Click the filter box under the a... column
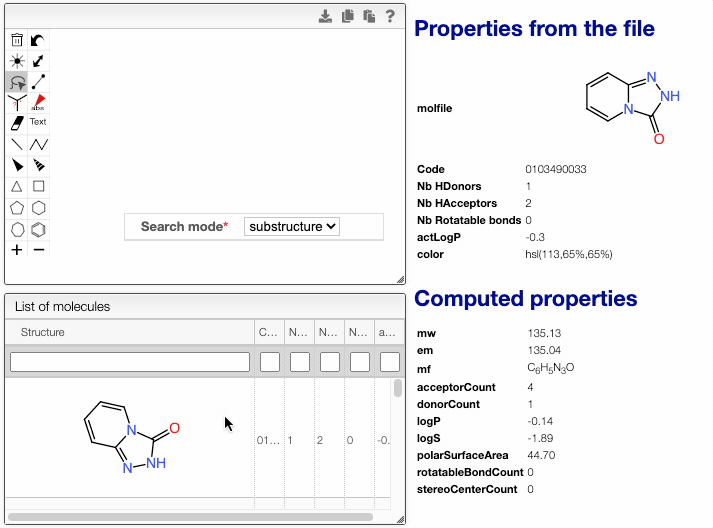Viewport: 713px width, 528px height. 390,362
